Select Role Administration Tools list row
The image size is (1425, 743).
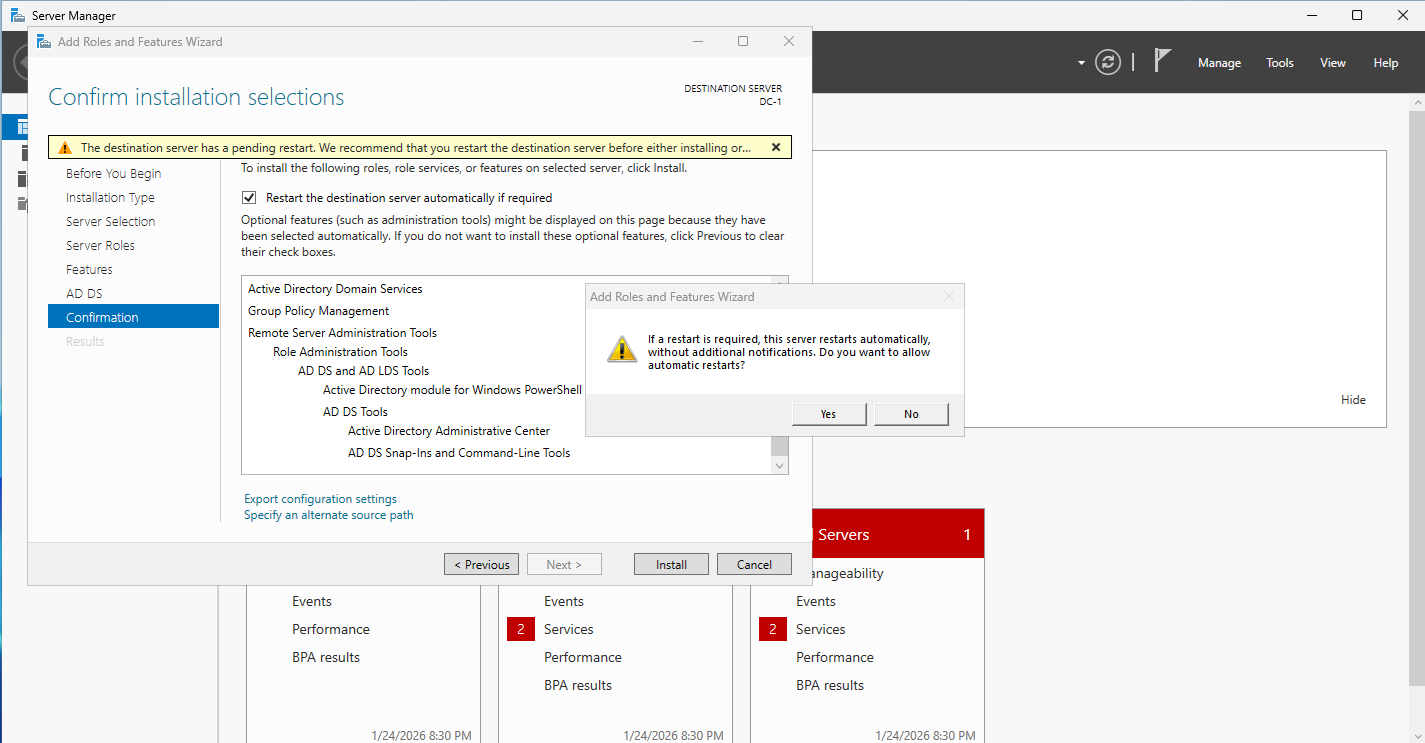[340, 352]
